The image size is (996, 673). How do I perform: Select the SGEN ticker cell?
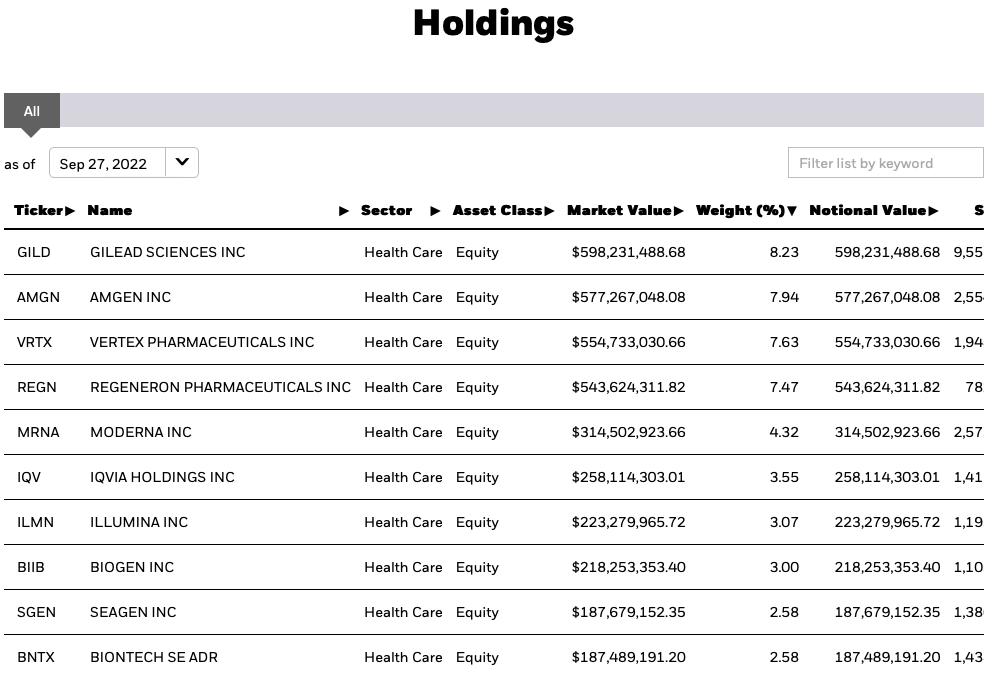click(x=36, y=613)
